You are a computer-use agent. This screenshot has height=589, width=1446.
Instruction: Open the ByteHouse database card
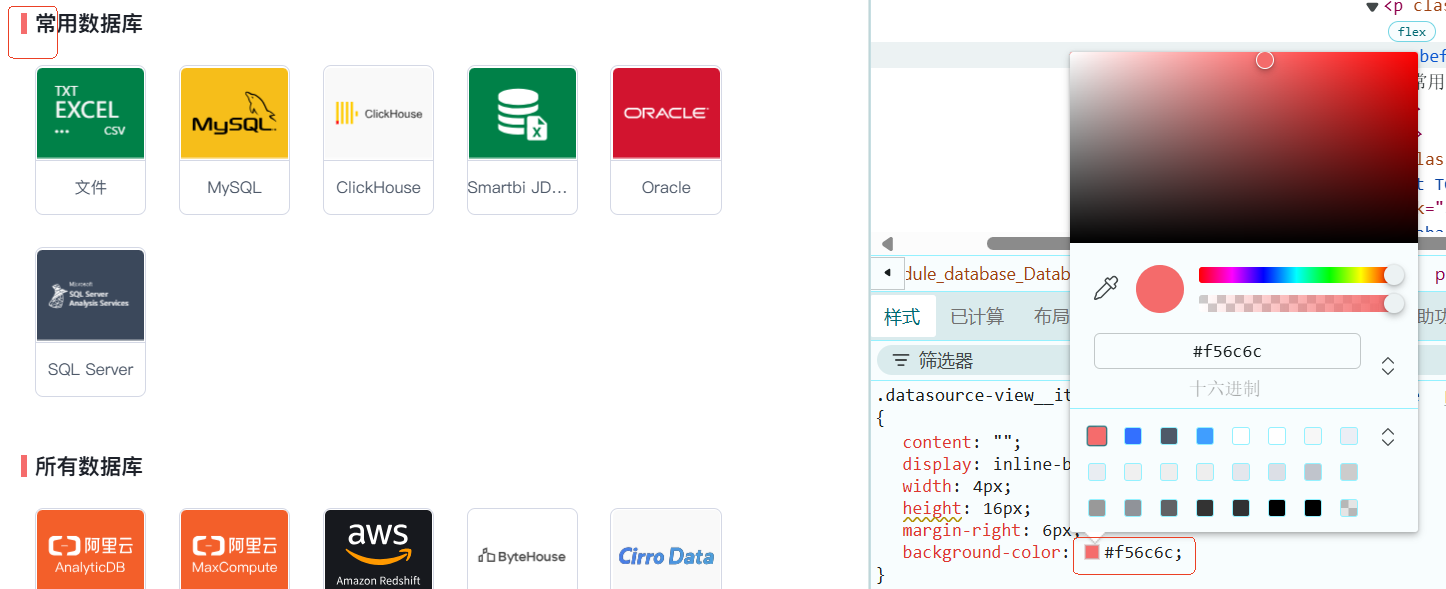tap(522, 548)
